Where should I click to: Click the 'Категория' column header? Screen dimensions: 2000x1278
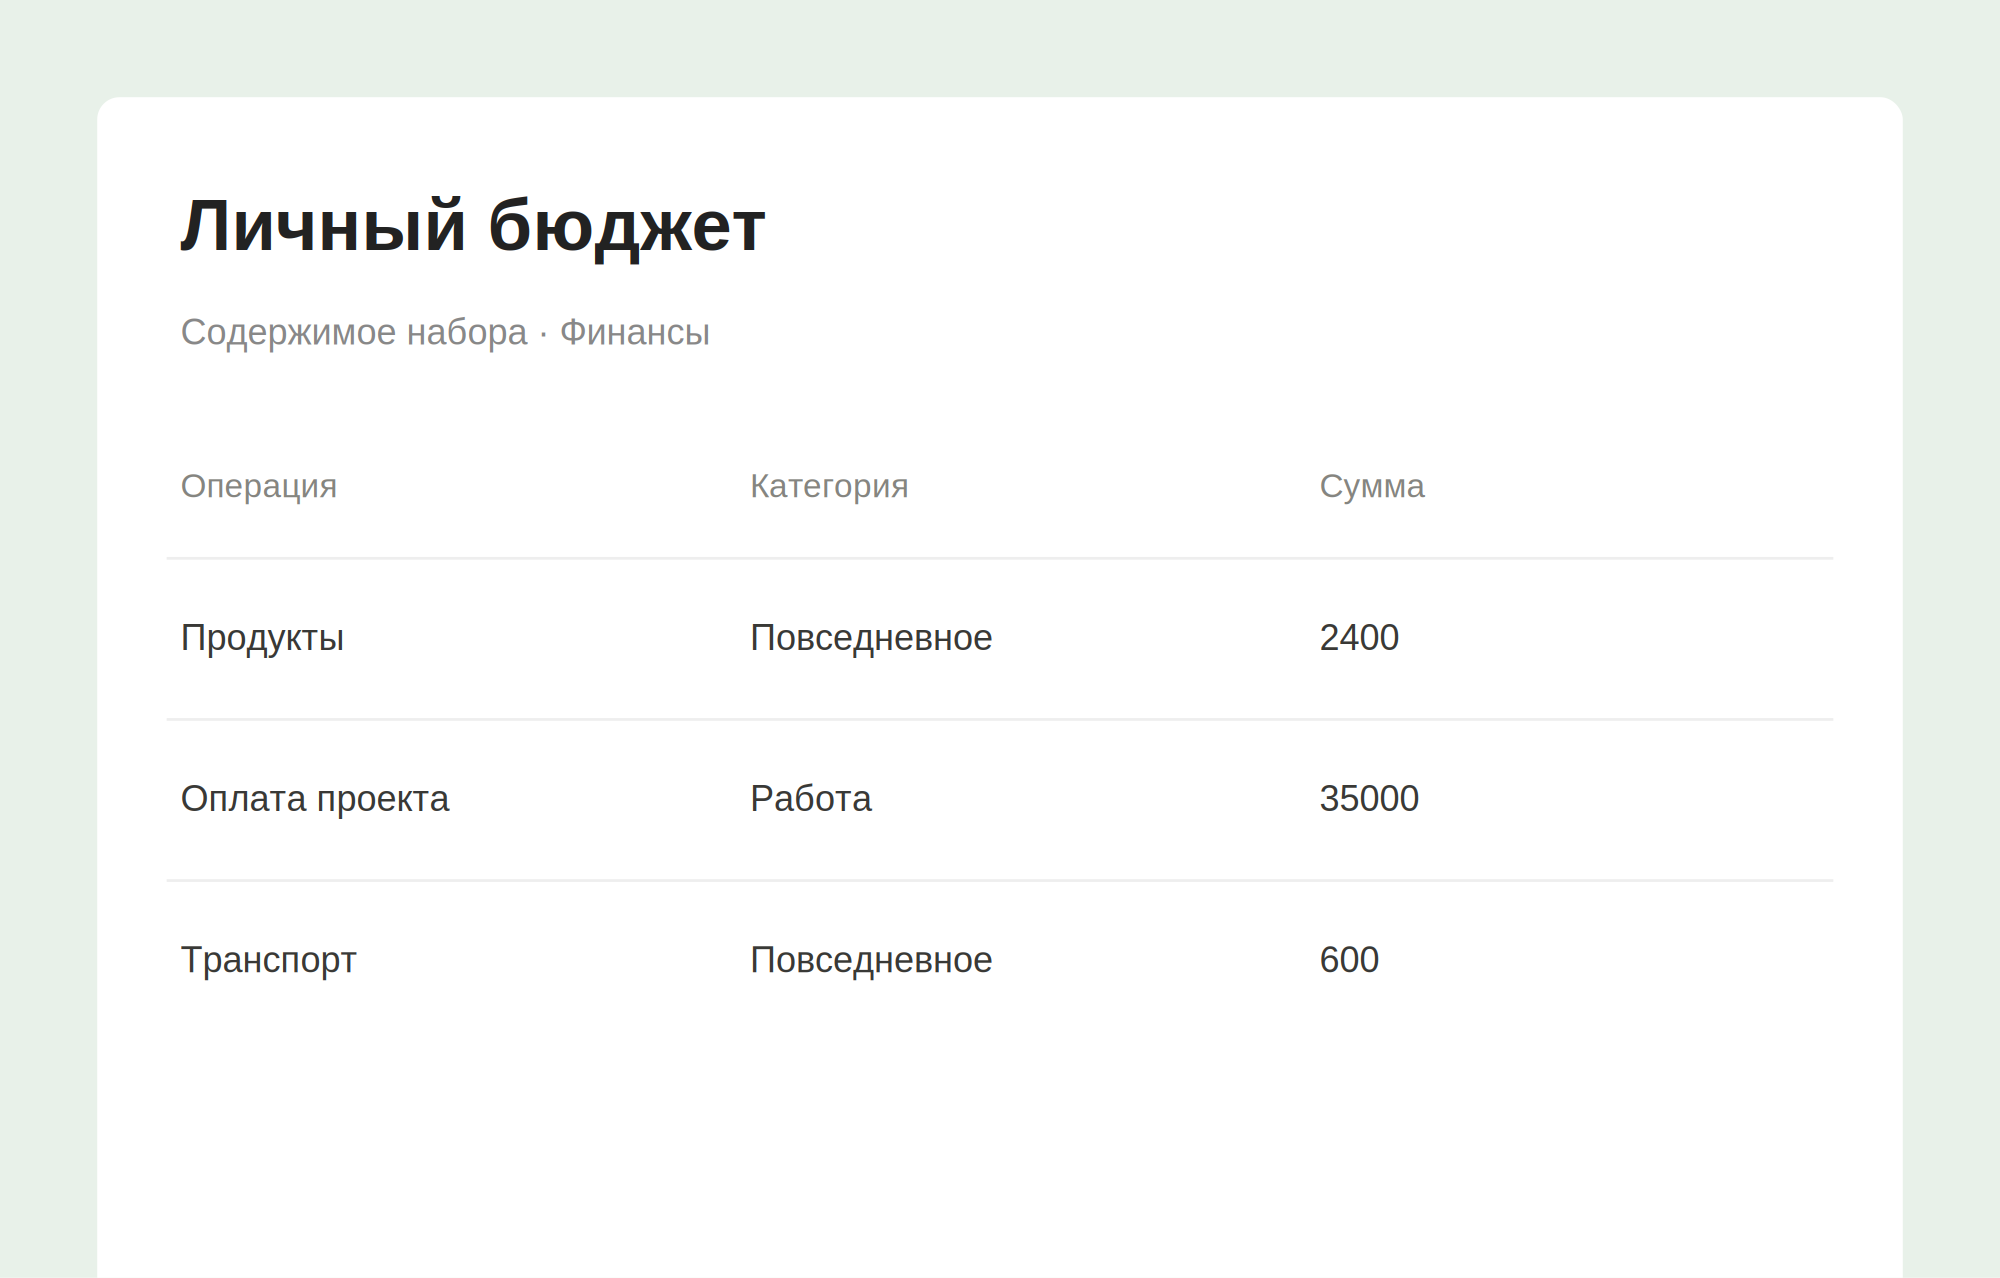point(829,486)
